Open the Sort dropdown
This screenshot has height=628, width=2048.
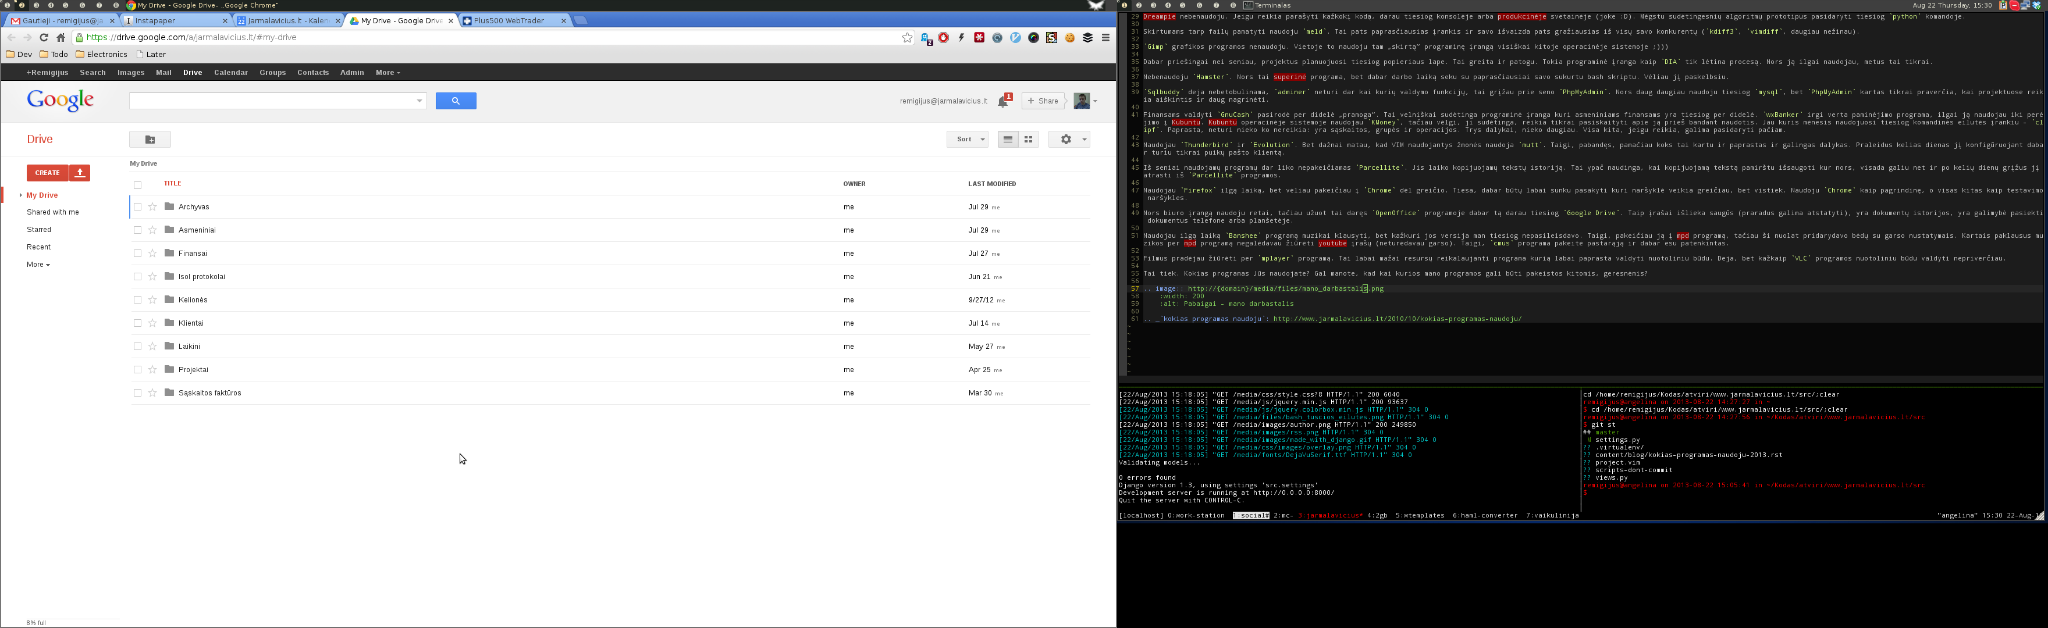click(968, 139)
